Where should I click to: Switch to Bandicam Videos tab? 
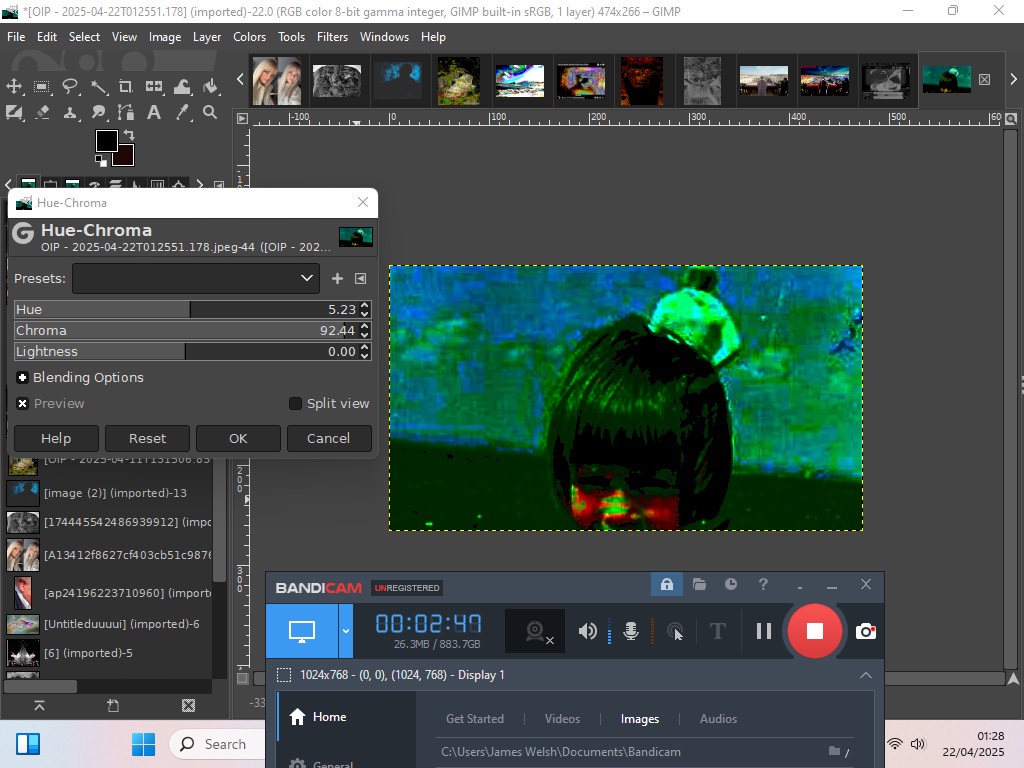[x=562, y=719]
